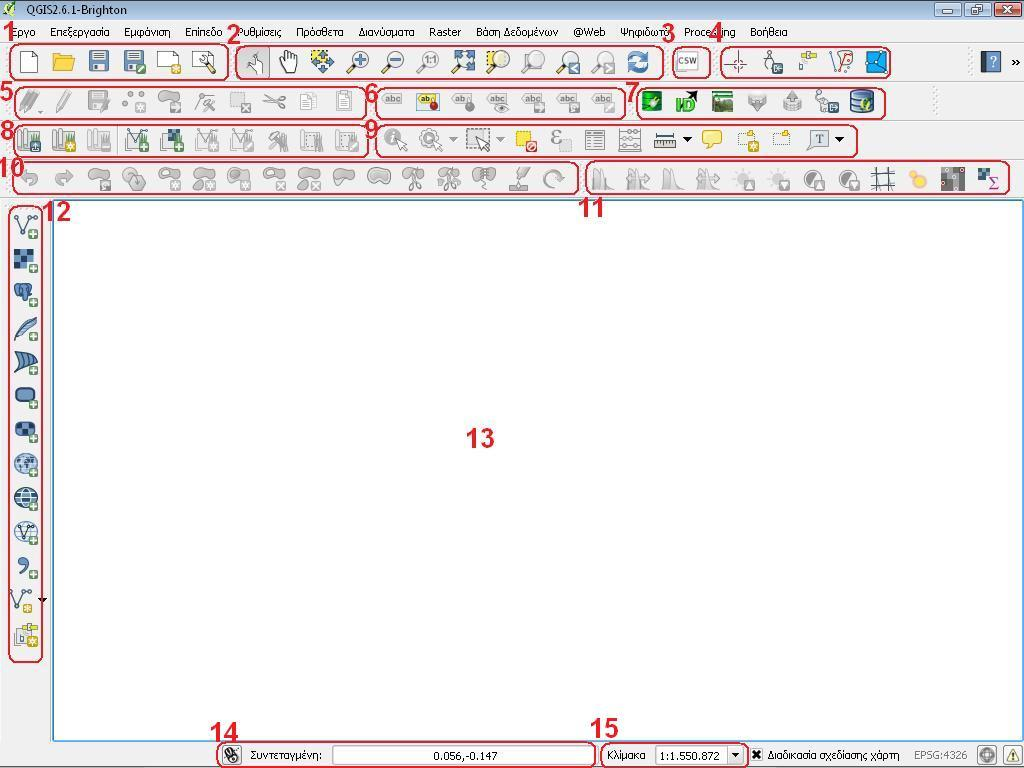
Task: Expand the measure tool dropdown arrow
Action: pos(687,139)
